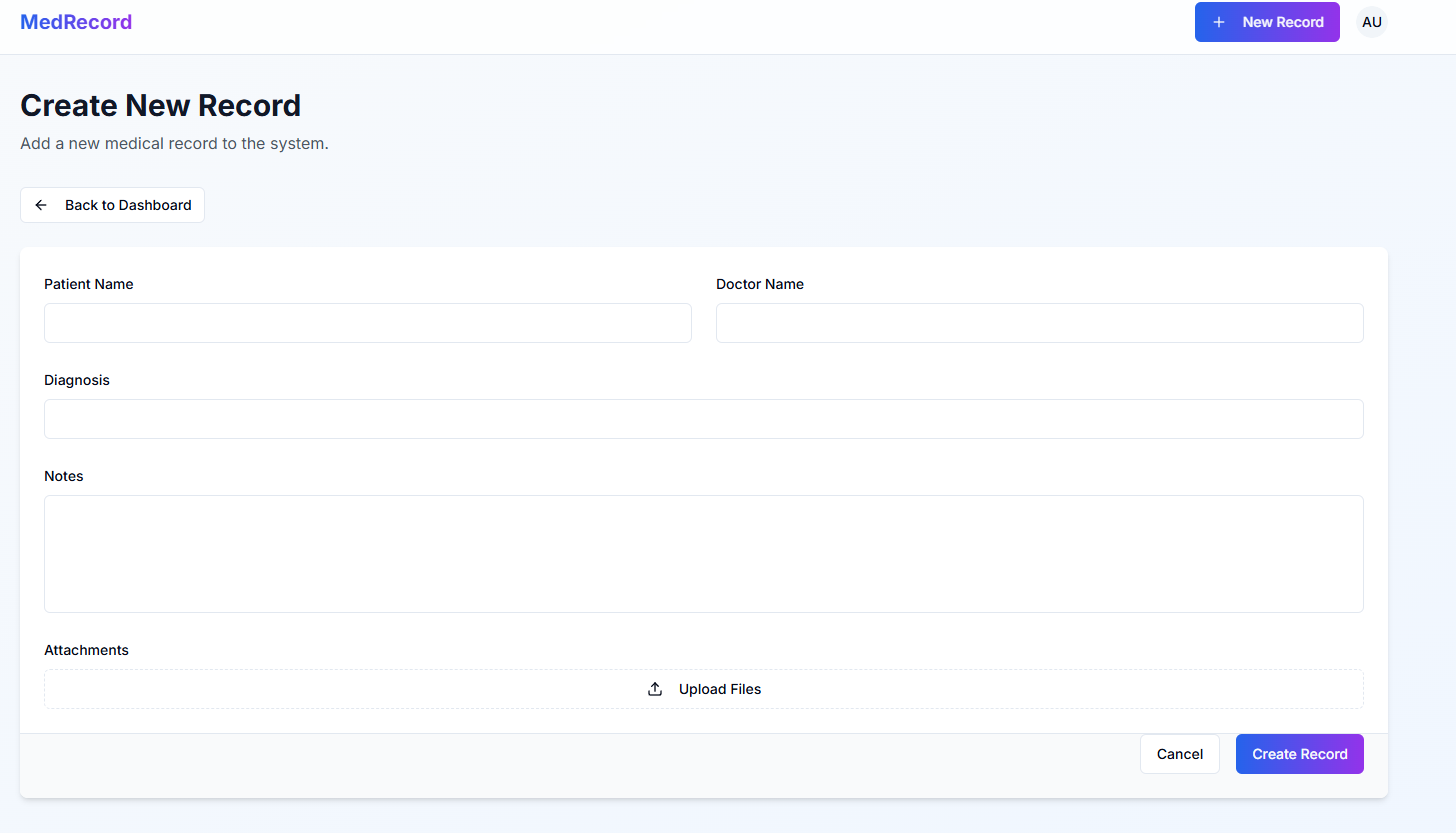1456x833 pixels.
Task: Click the back arrow icon
Action: tap(41, 205)
